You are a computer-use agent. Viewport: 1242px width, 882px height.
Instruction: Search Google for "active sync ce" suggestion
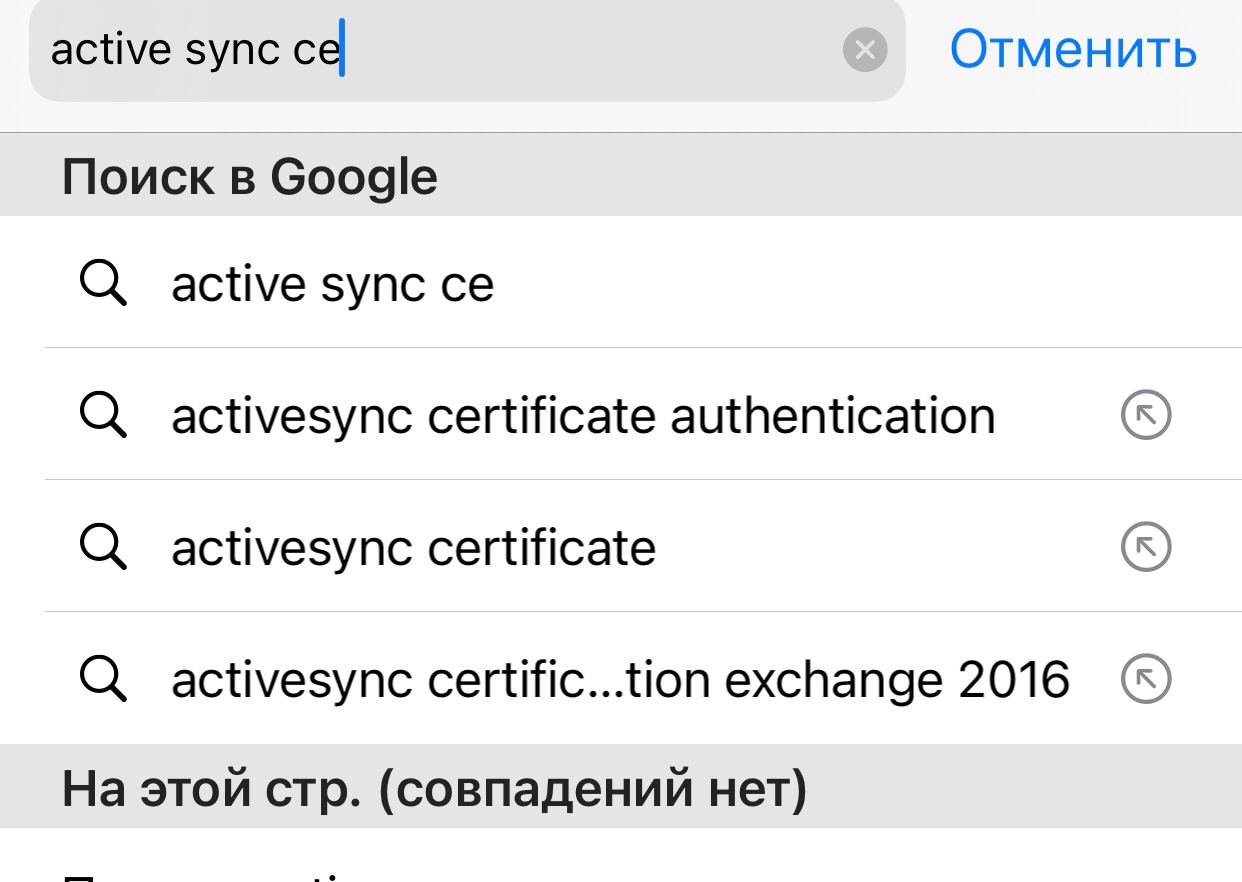coord(332,285)
